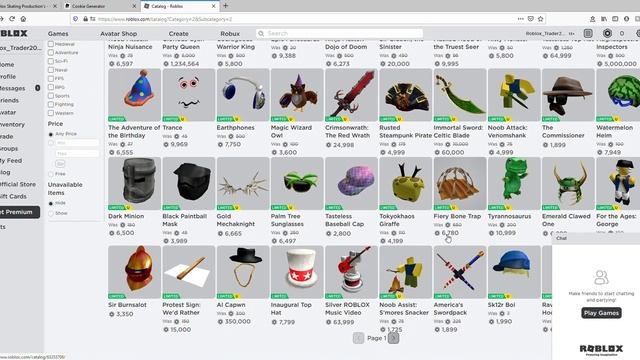Open the Sk12r Boi cap thumbnail
The width and height of the screenshot is (640, 360).
(x=514, y=272)
